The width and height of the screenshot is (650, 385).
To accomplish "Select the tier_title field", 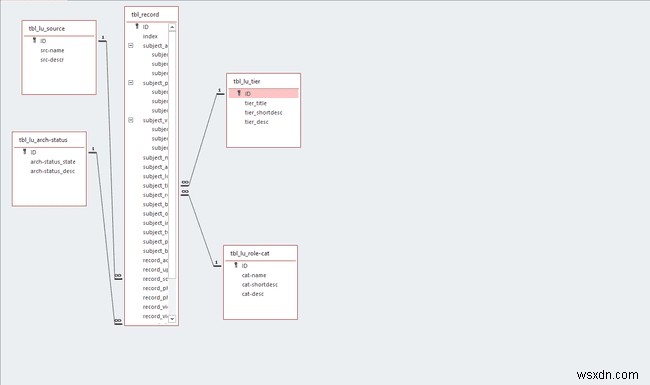I will (255, 103).
